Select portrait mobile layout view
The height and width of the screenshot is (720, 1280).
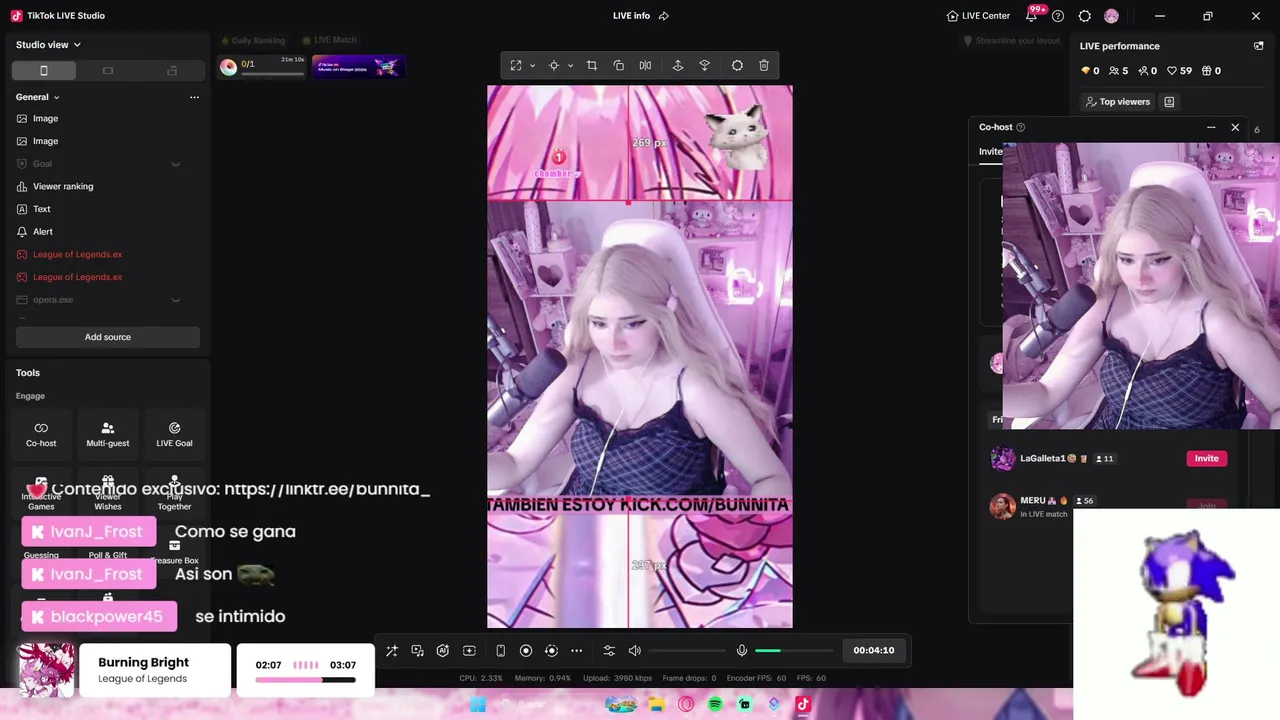[44, 71]
